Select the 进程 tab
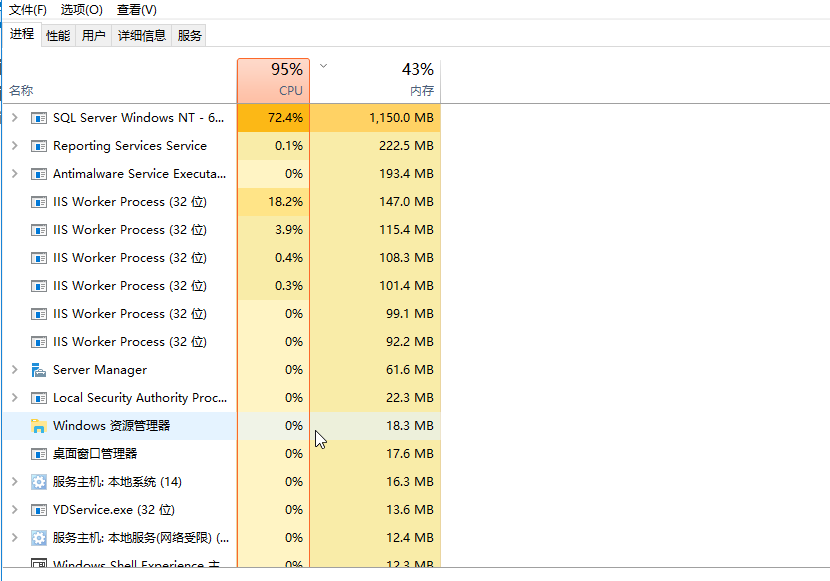Viewport: 830px width, 581px height. (x=22, y=34)
